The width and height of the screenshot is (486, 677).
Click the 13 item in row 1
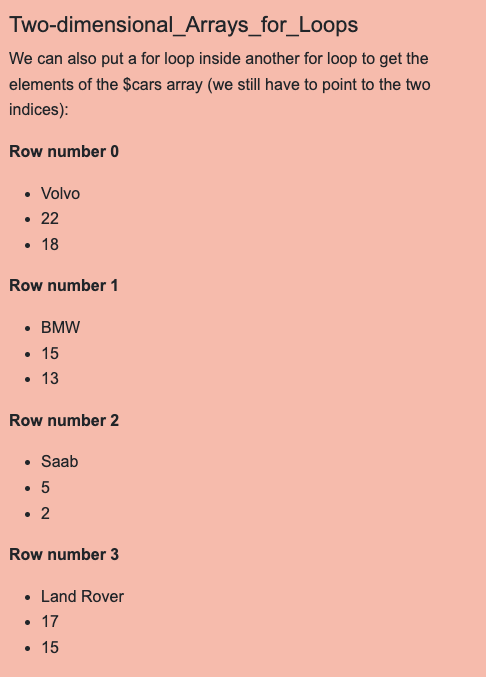[x=50, y=379]
